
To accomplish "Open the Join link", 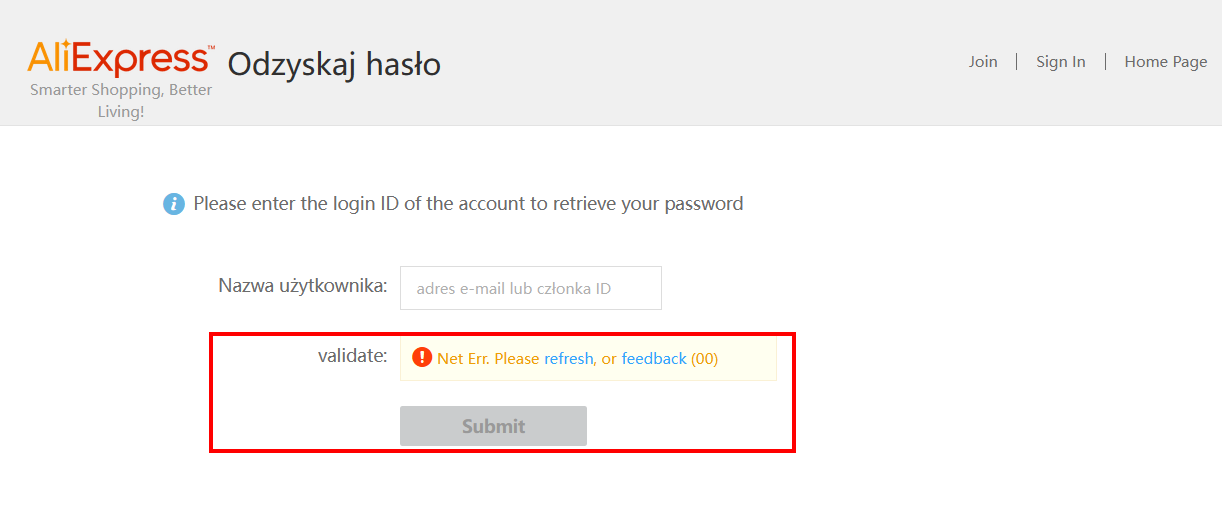I will [982, 62].
